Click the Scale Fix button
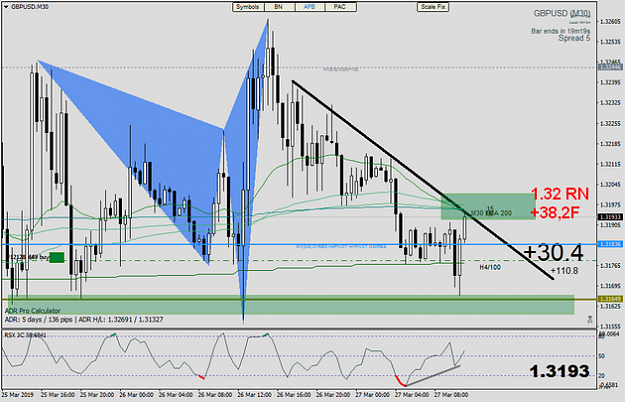Viewport: 625px width, 402px height. coord(433,7)
